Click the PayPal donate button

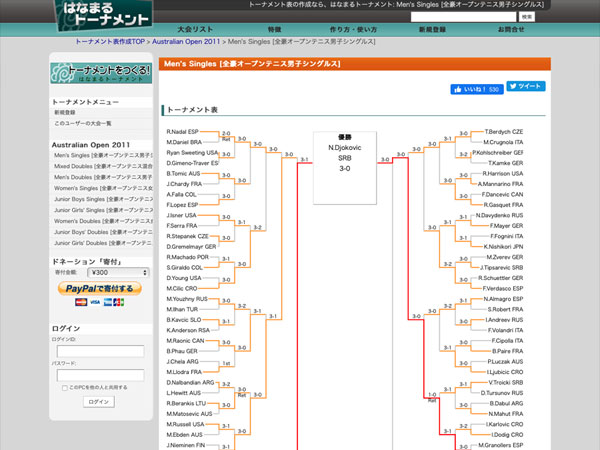(x=99, y=288)
